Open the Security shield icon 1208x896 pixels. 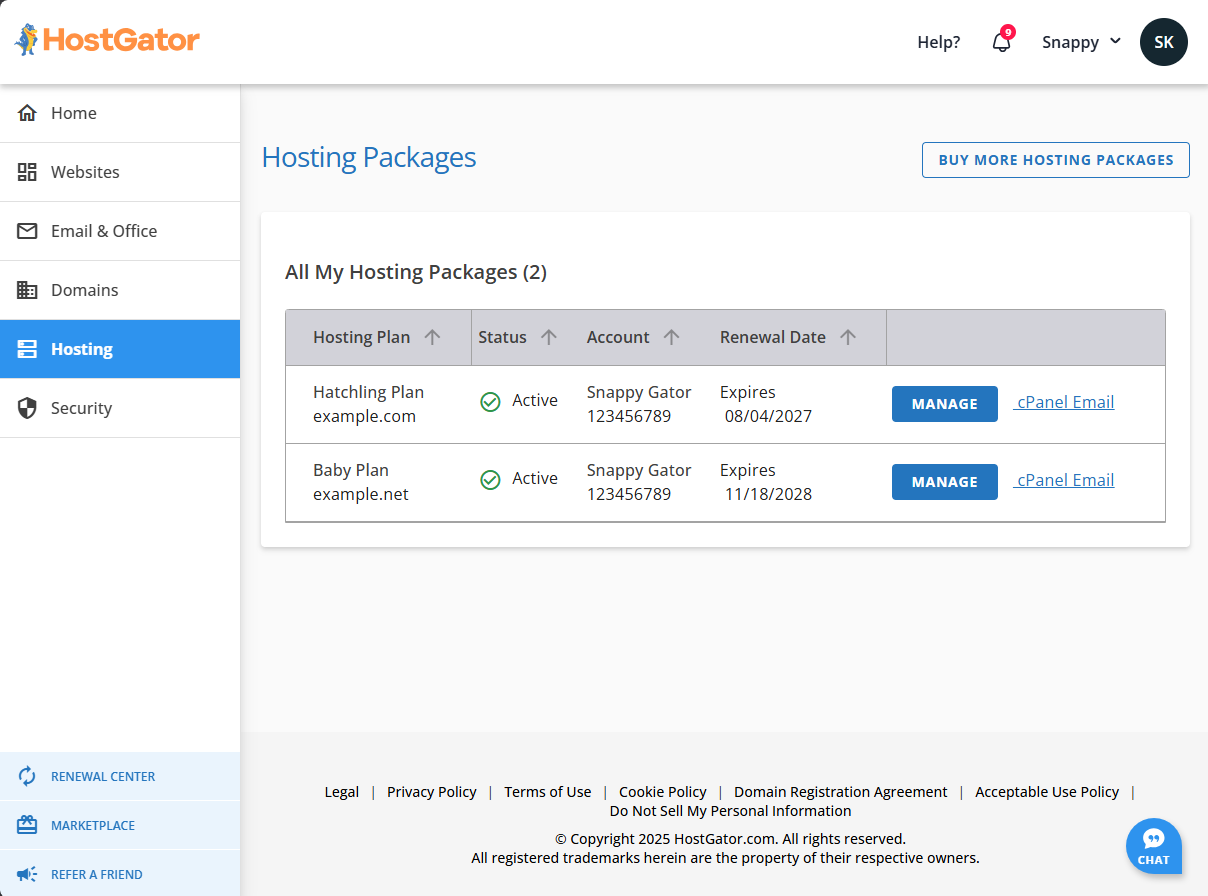click(x=28, y=408)
